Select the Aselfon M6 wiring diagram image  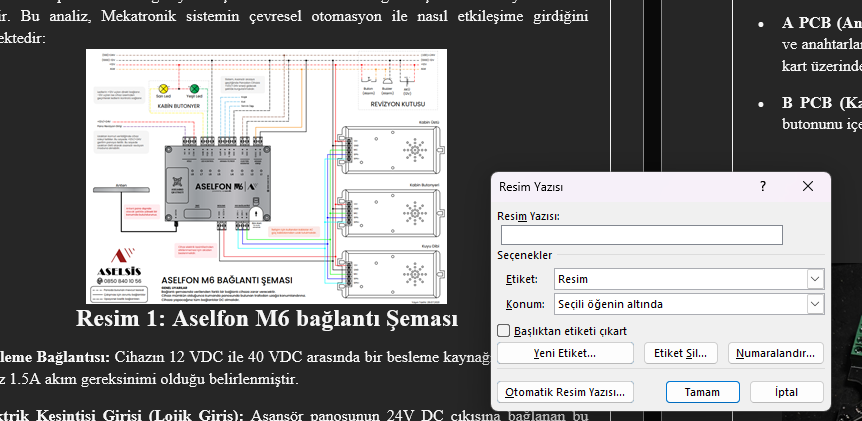coord(267,176)
